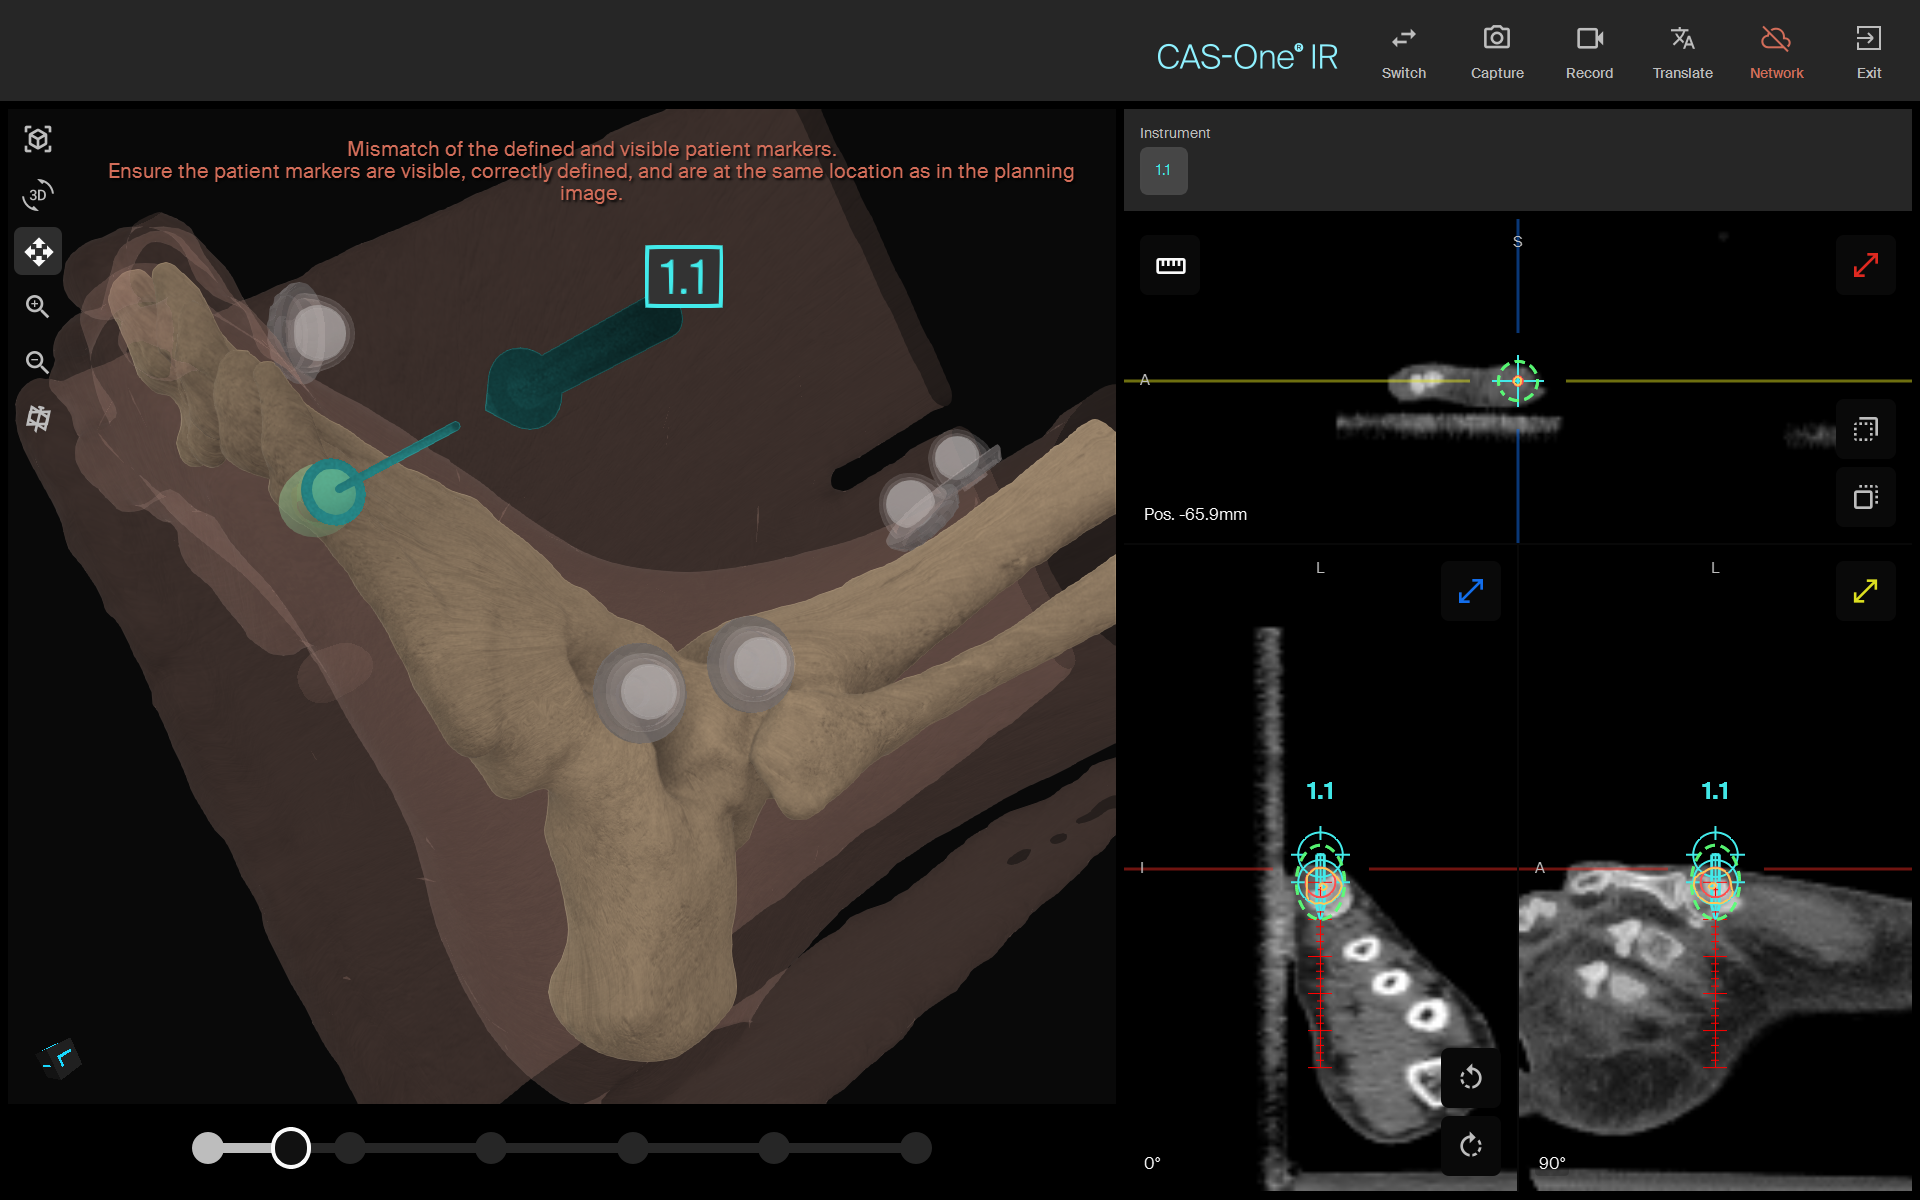Image resolution: width=1920 pixels, height=1200 pixels.
Task: Click the ruler measurement tool
Action: pos(1170,265)
